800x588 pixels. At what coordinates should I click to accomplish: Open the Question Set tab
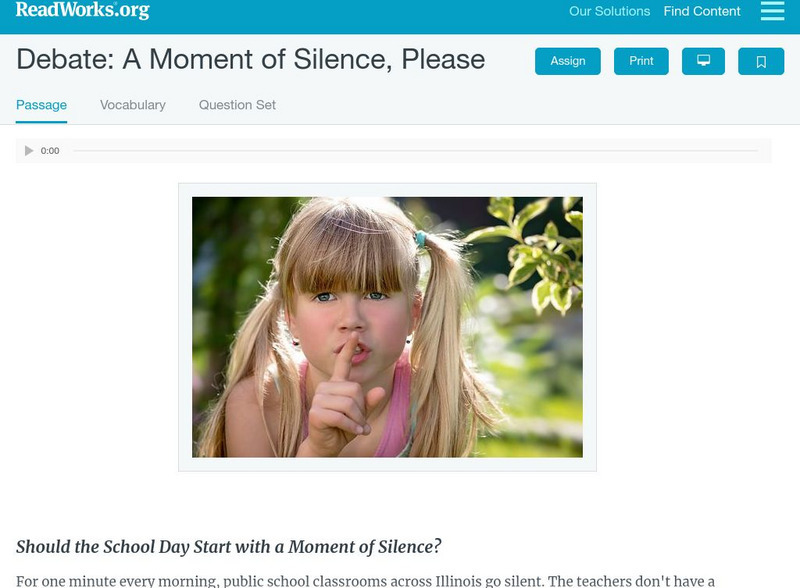pos(237,105)
